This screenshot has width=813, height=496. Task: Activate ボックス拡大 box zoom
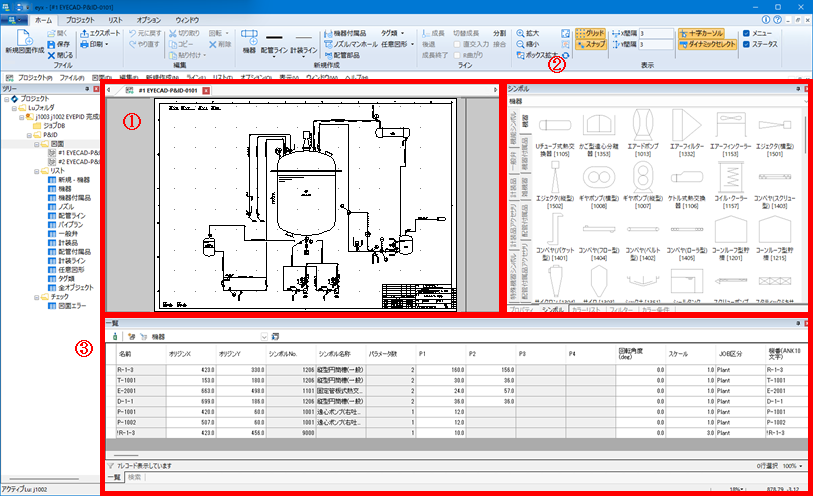[x=537, y=55]
